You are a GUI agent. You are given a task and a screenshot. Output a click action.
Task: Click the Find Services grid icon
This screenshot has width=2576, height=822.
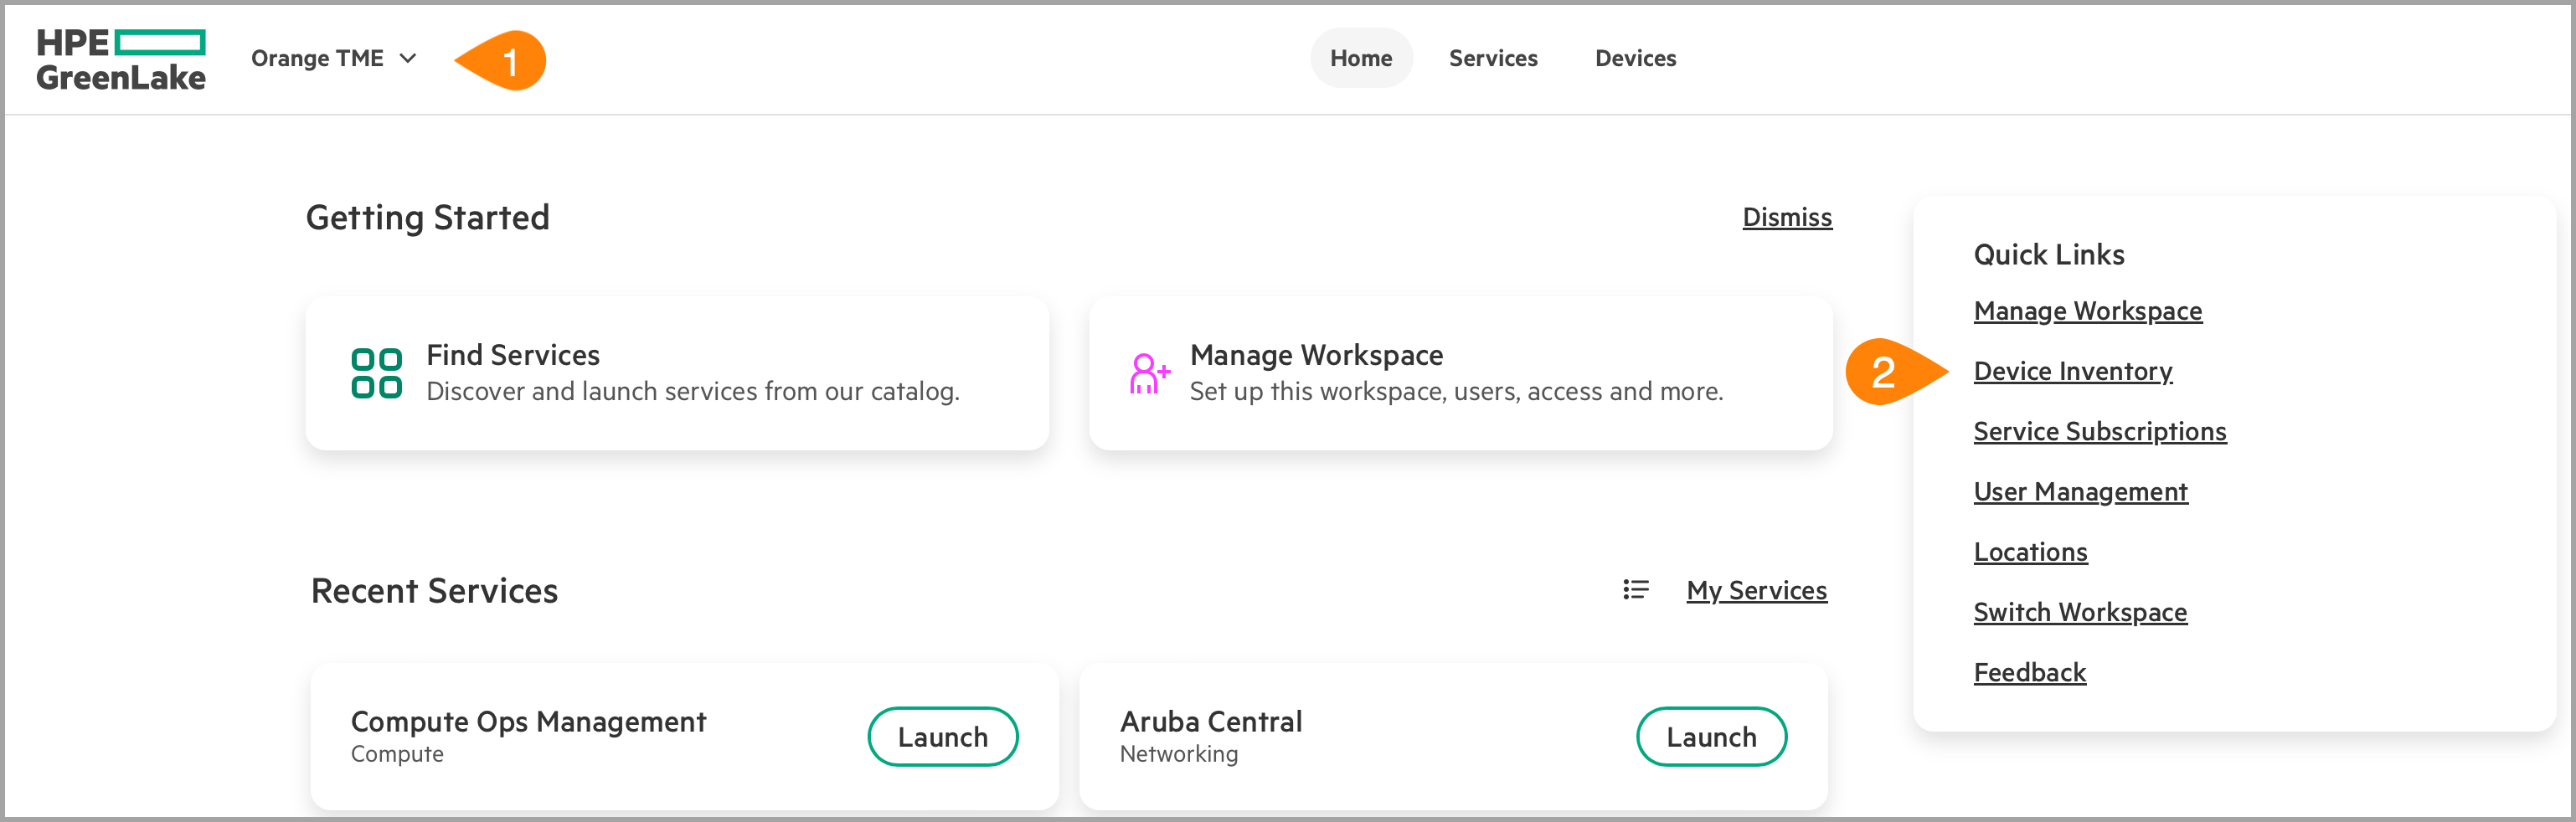[376, 373]
